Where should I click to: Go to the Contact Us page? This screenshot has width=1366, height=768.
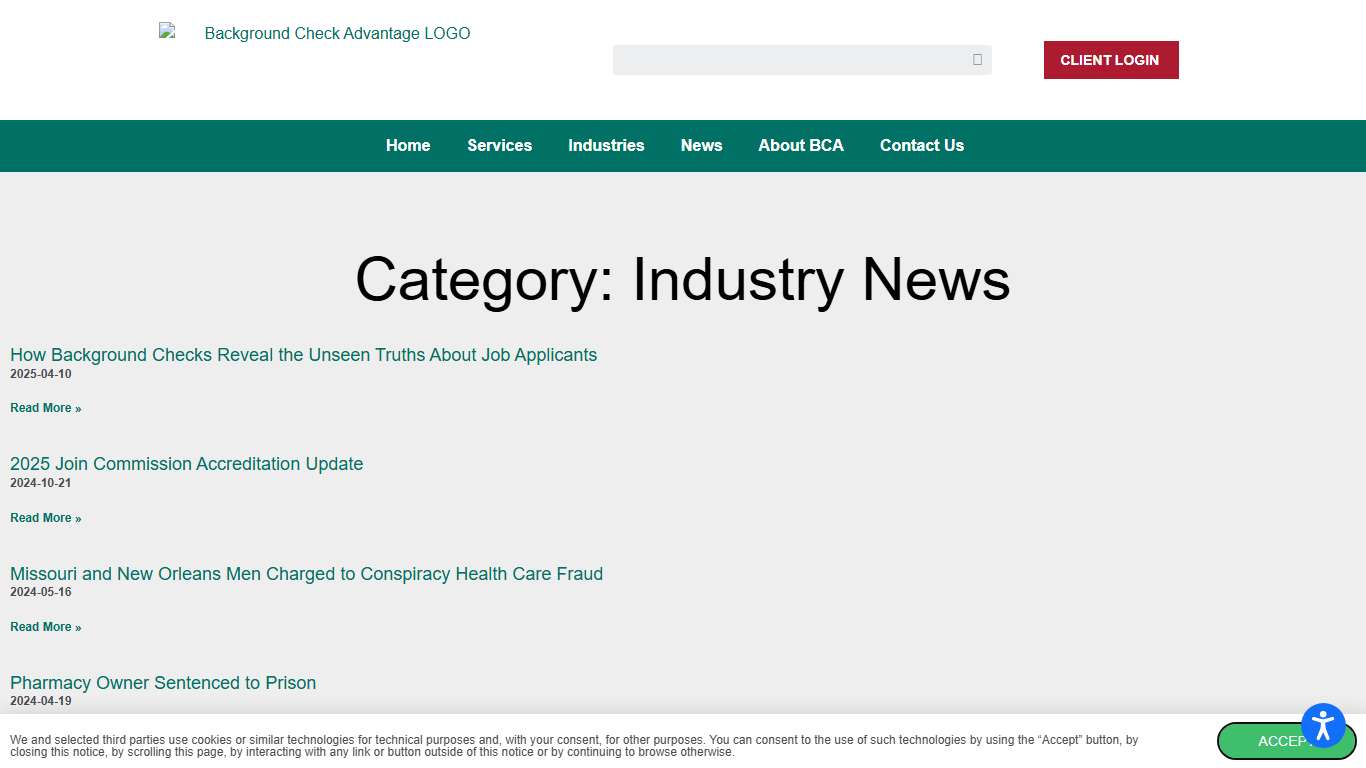(921, 145)
